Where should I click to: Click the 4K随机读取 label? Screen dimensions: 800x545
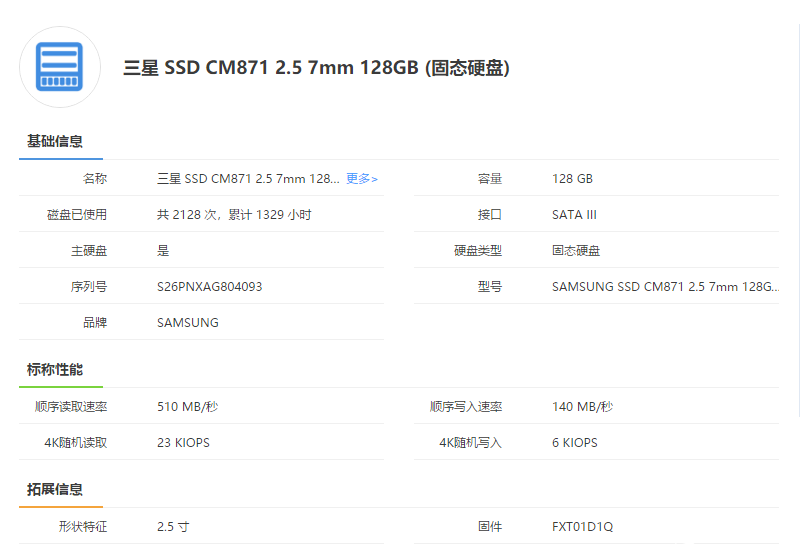76,442
